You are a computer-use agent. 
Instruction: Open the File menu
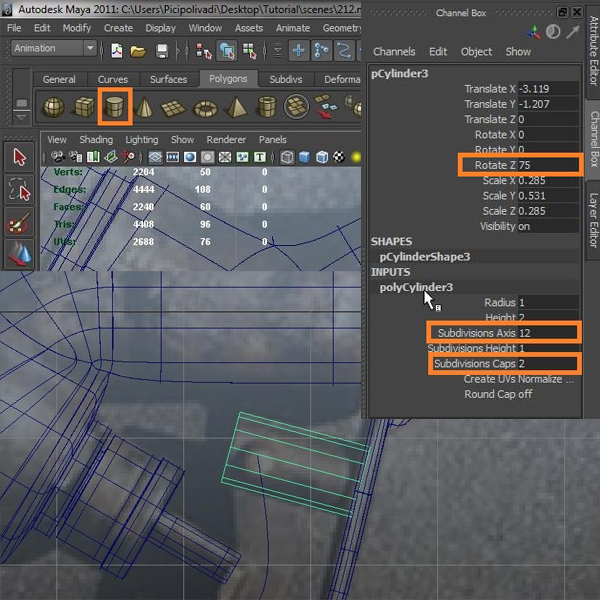coord(14,28)
